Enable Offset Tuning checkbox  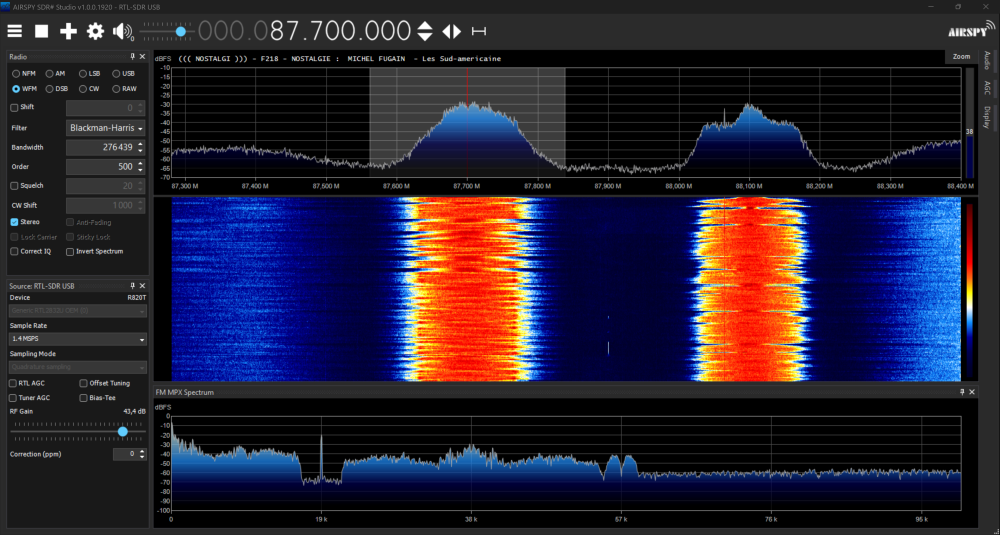84,383
